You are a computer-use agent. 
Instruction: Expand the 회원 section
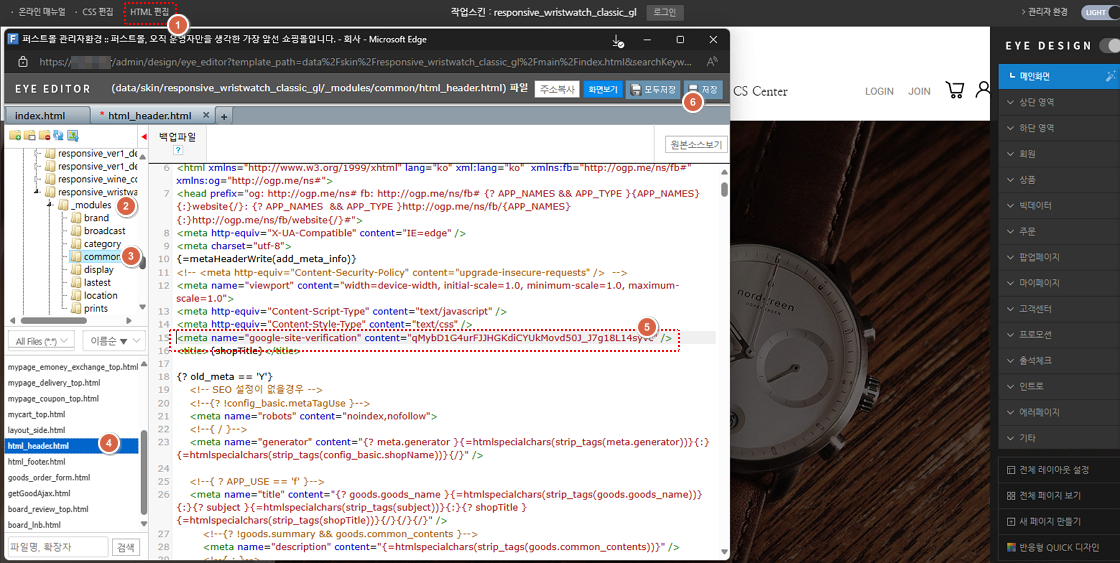[1059, 154]
